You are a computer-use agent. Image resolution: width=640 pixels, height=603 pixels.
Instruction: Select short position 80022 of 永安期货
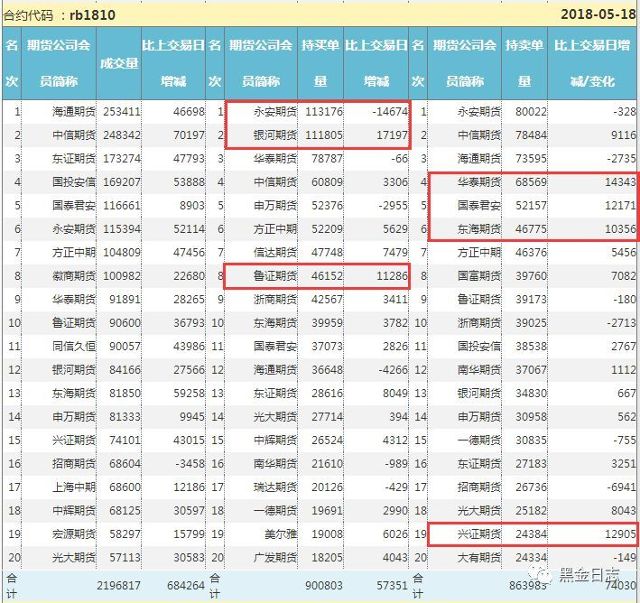[531, 111]
